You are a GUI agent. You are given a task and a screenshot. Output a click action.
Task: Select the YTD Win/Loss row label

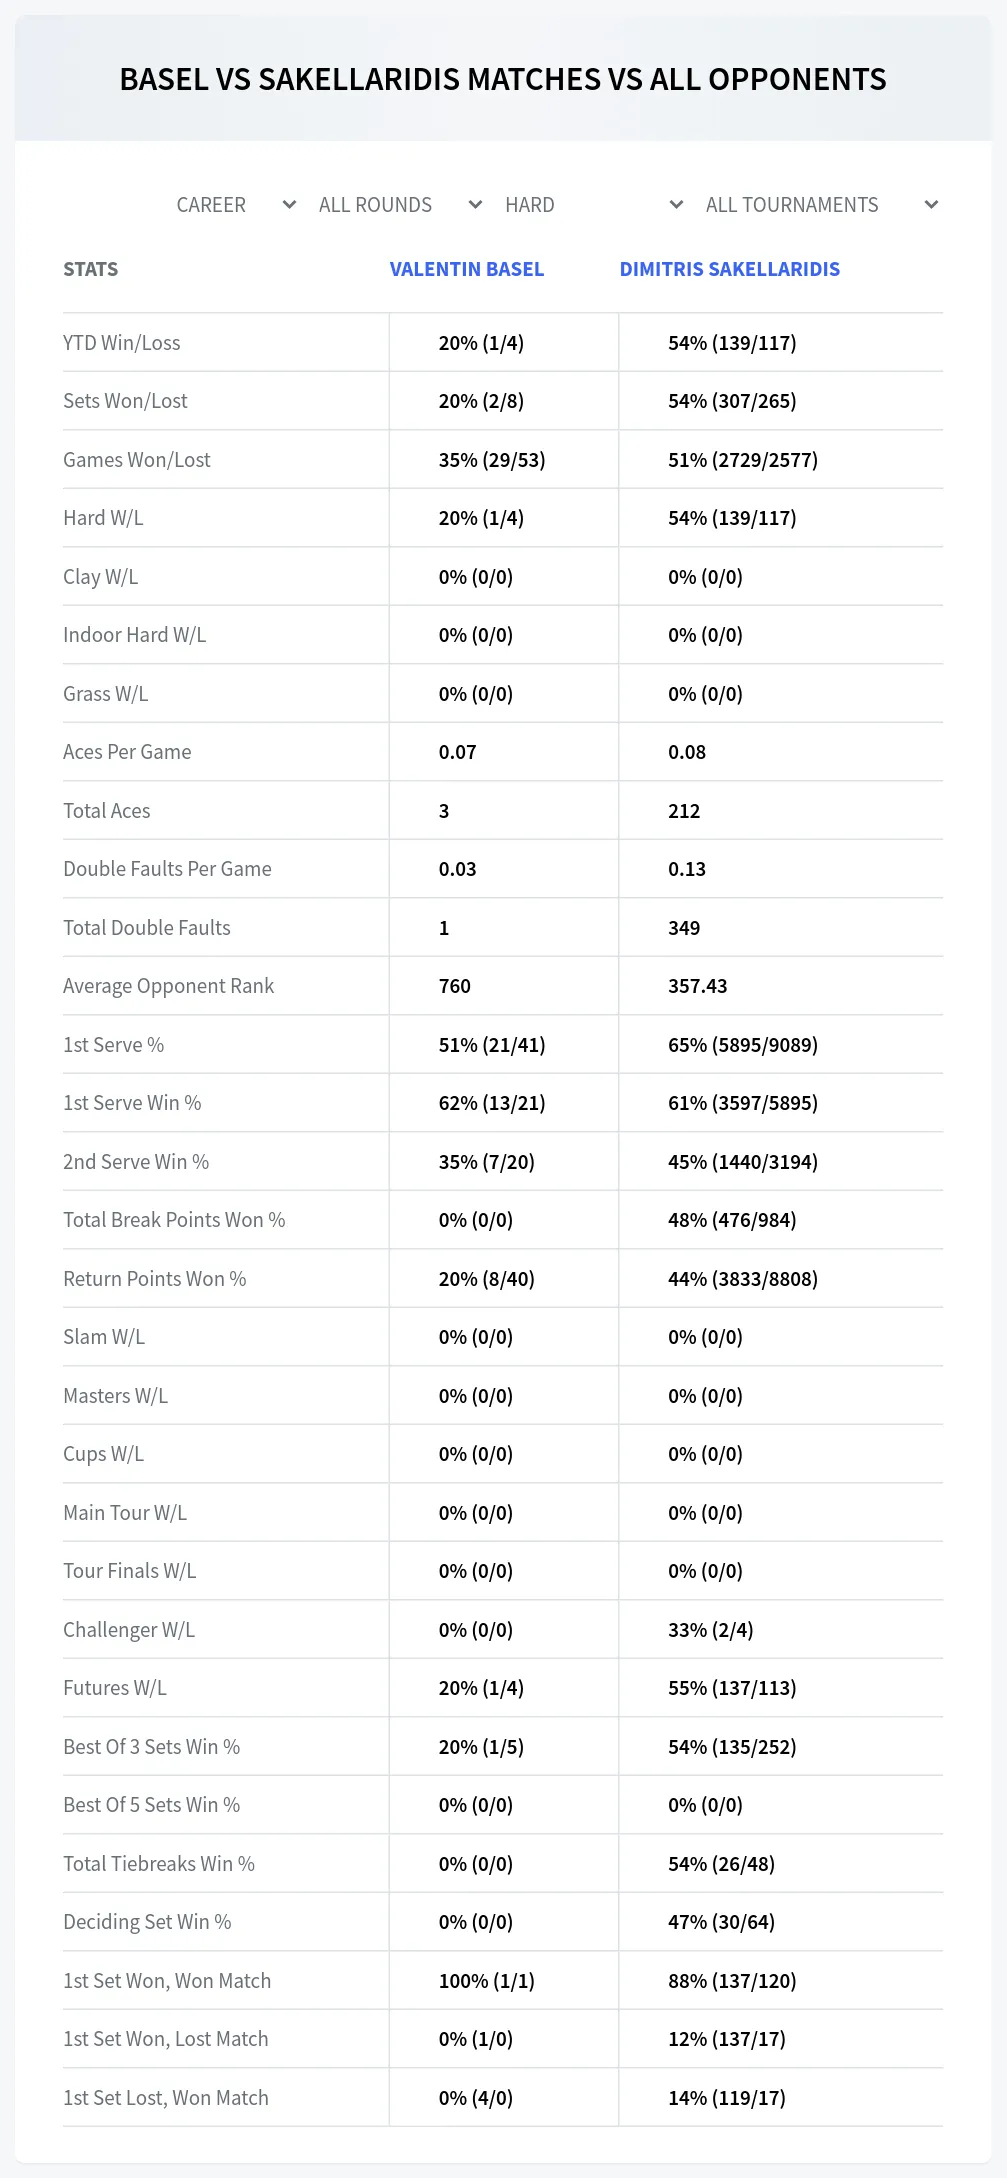click(122, 343)
